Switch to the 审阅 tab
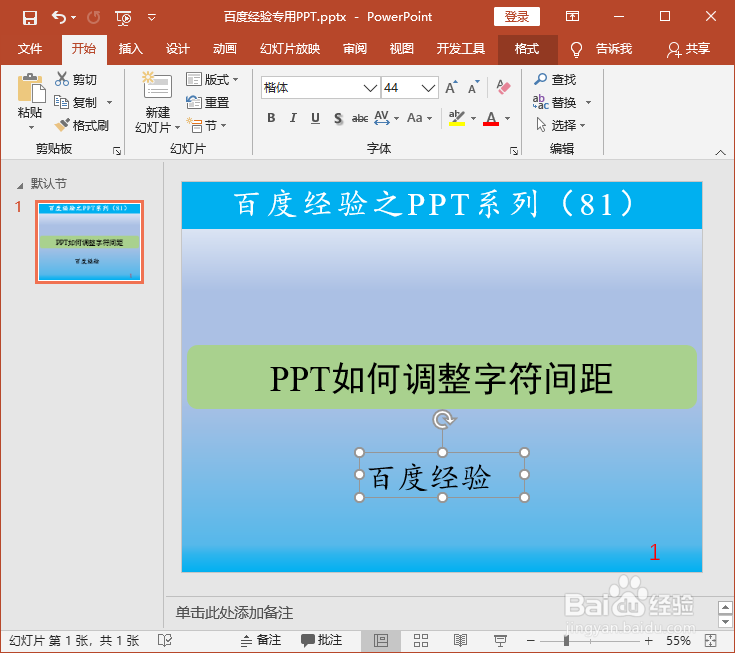 pyautogui.click(x=355, y=49)
